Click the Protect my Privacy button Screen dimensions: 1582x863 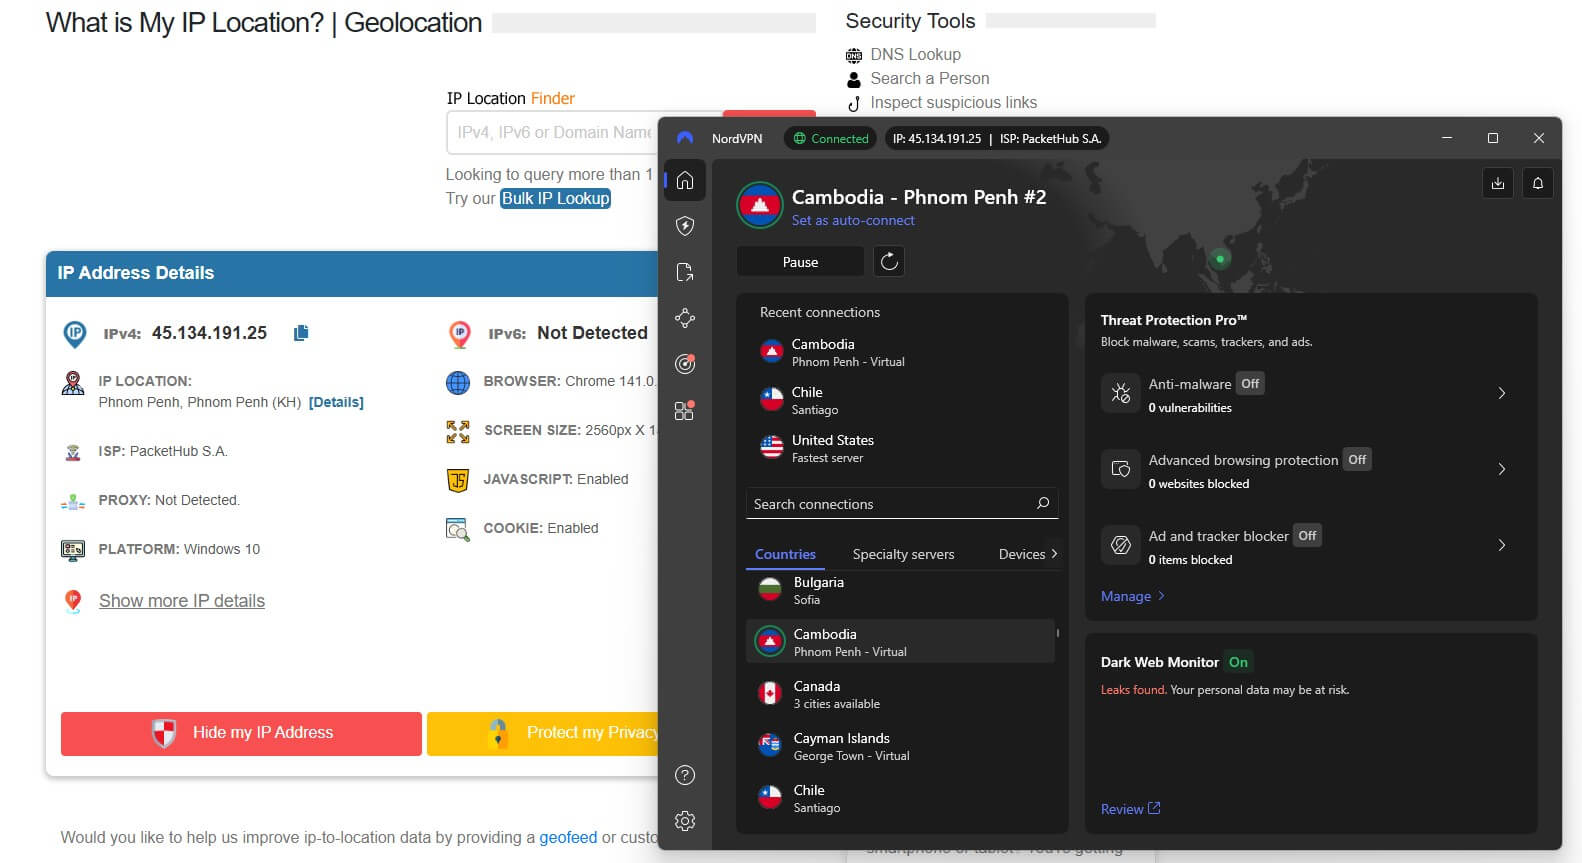click(x=543, y=733)
